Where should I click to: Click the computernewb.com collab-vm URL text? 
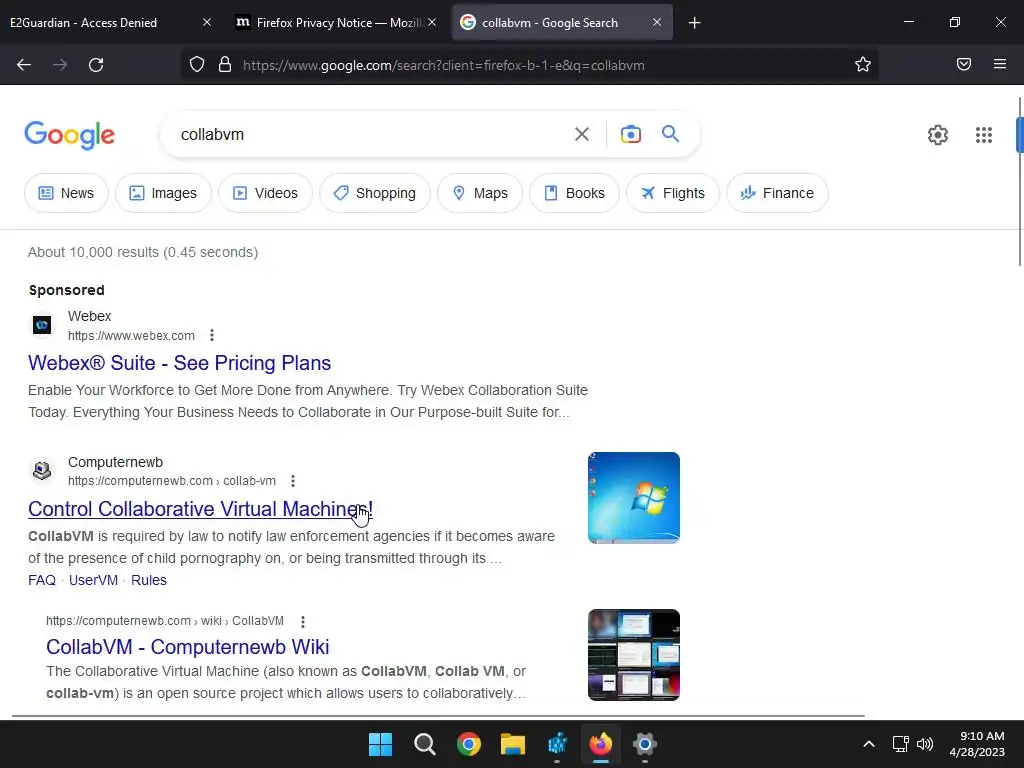point(172,481)
